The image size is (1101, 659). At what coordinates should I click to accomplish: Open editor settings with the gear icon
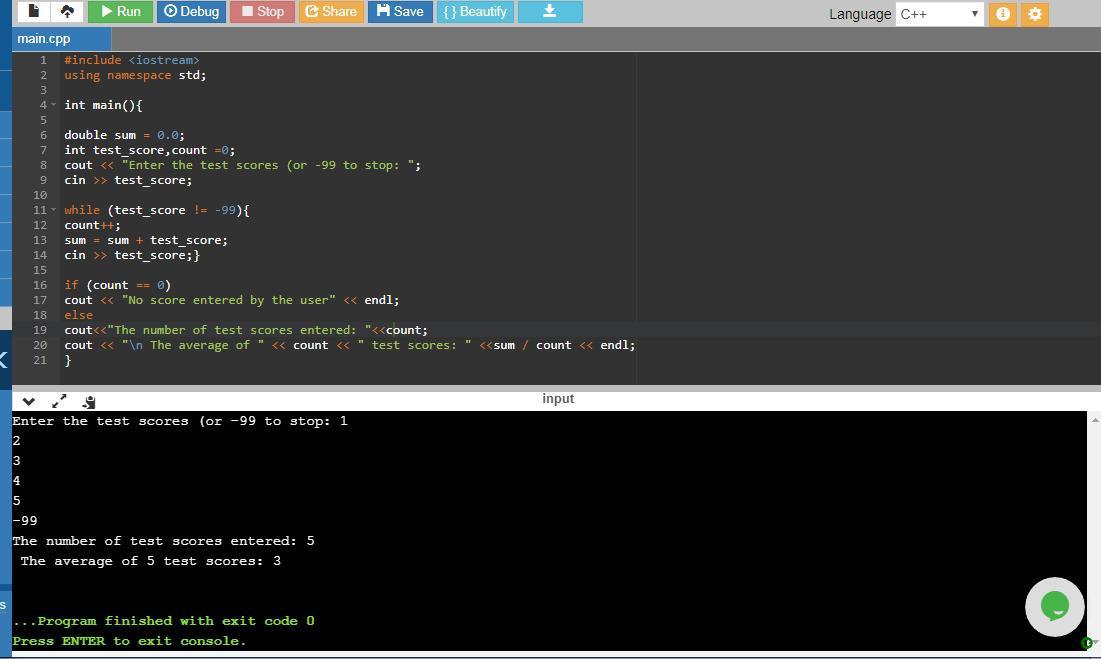[x=1035, y=14]
